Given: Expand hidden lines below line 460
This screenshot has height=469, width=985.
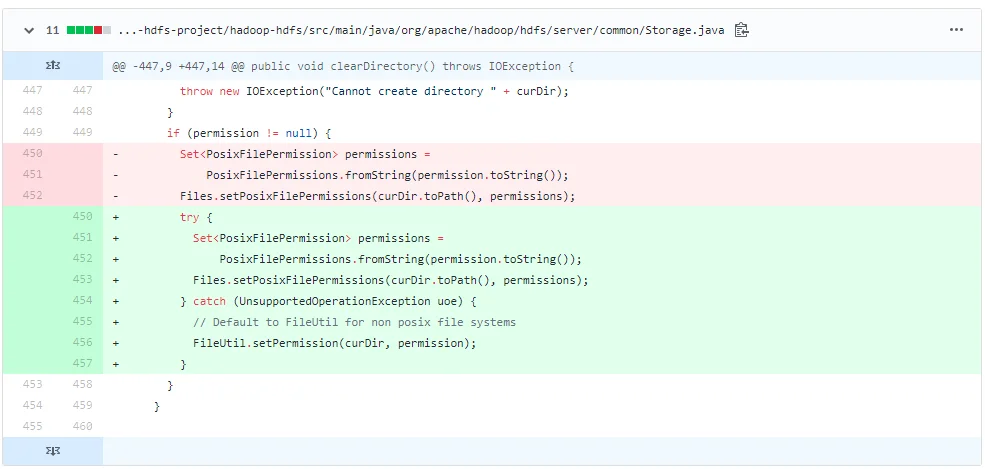Looking at the screenshot, I should [52, 451].
